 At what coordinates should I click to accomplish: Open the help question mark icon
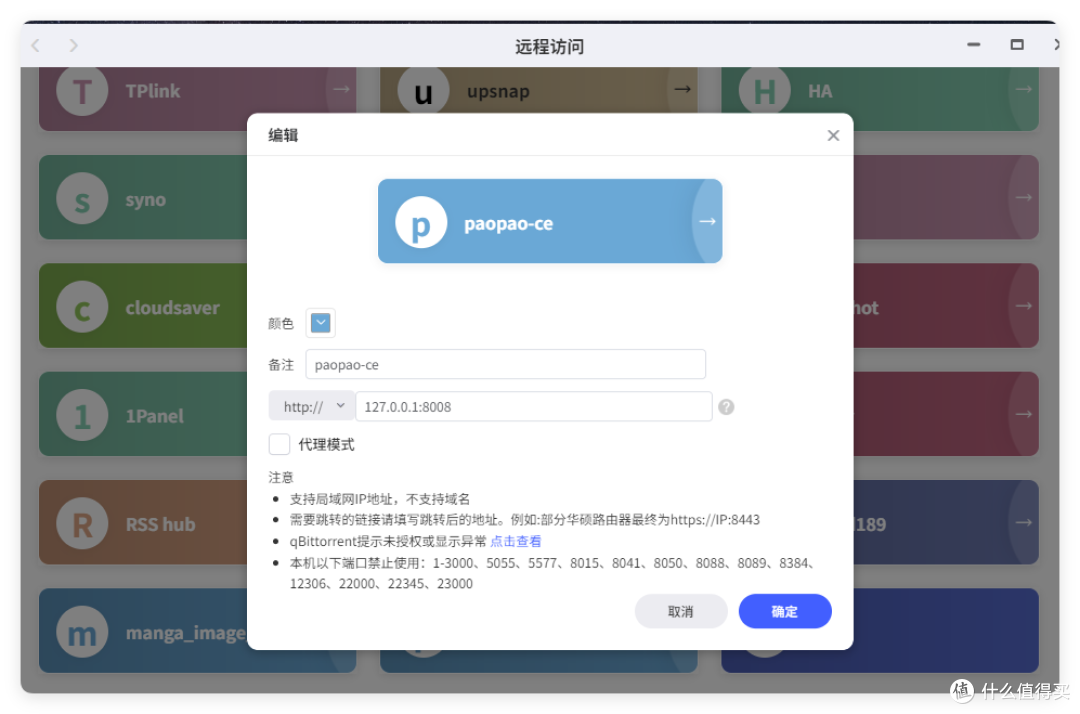726,407
